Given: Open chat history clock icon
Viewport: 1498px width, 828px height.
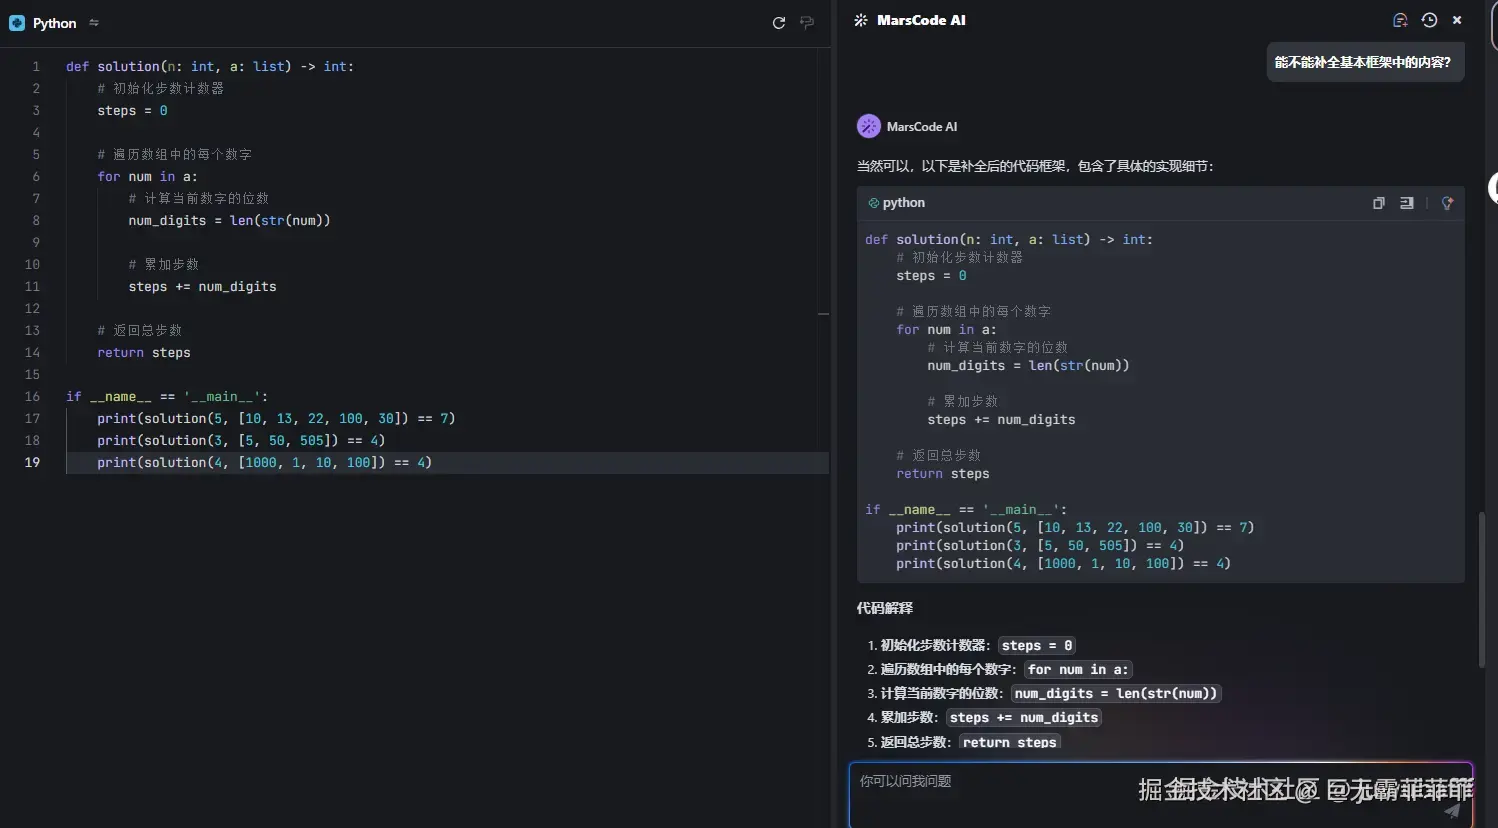Looking at the screenshot, I should [x=1429, y=20].
